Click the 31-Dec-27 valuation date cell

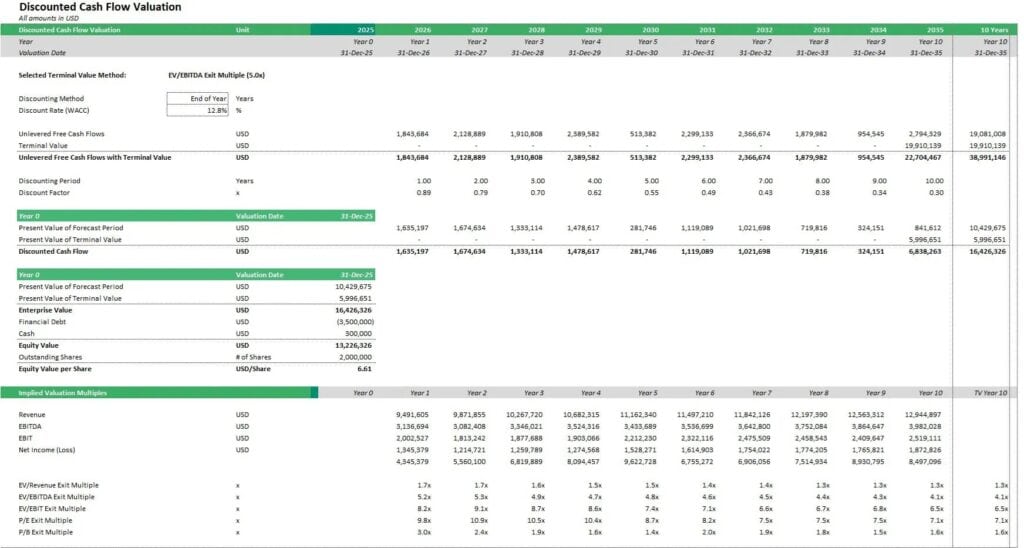[x=470, y=53]
